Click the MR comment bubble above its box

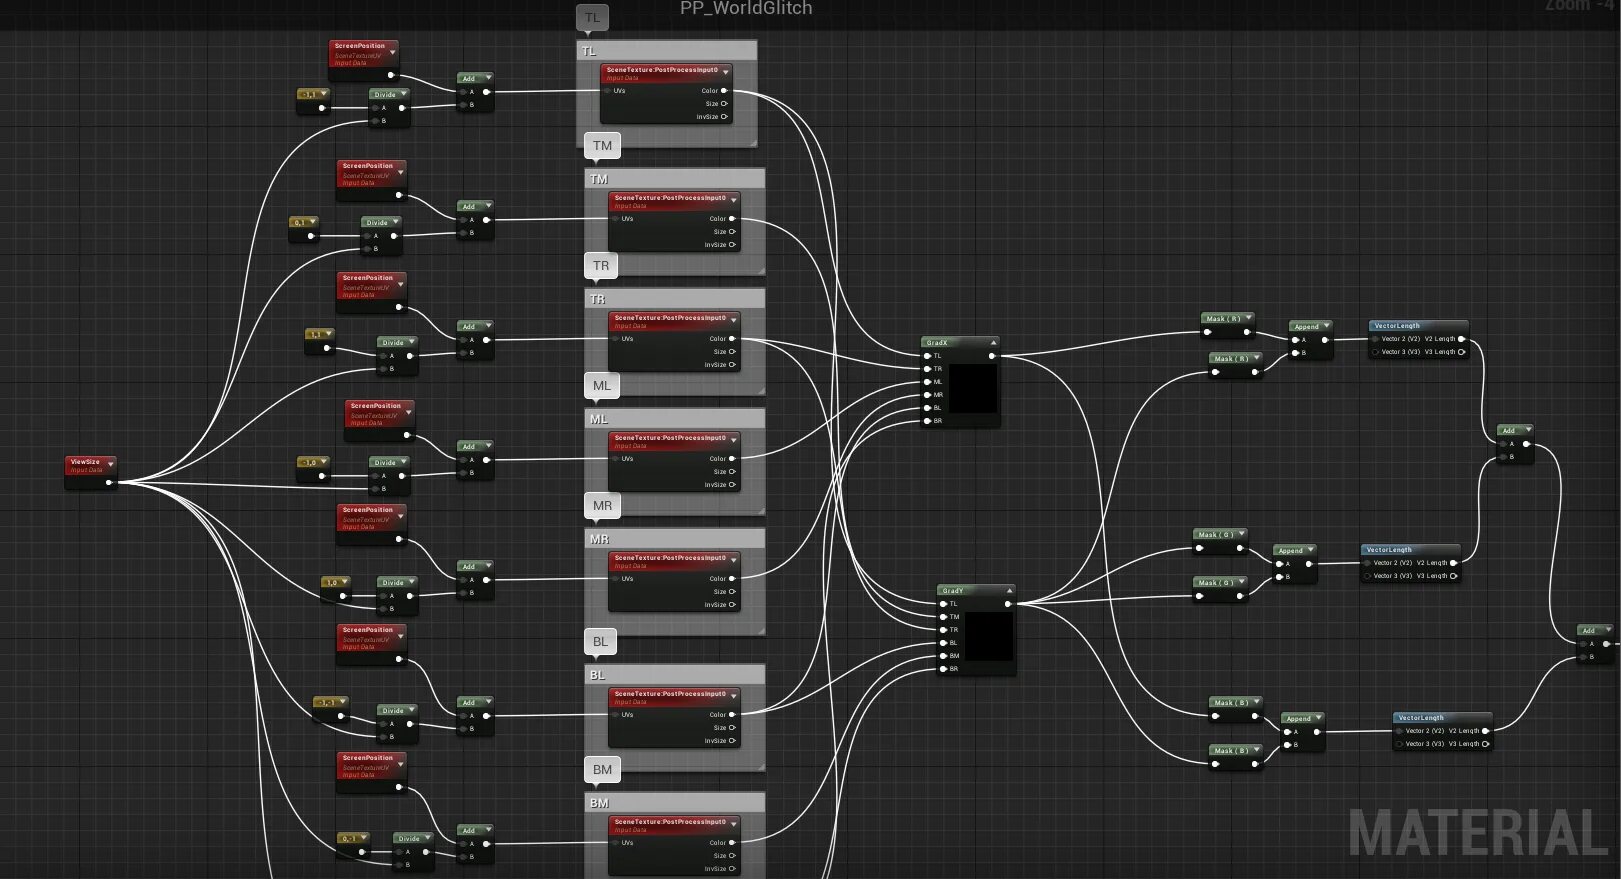(602, 505)
